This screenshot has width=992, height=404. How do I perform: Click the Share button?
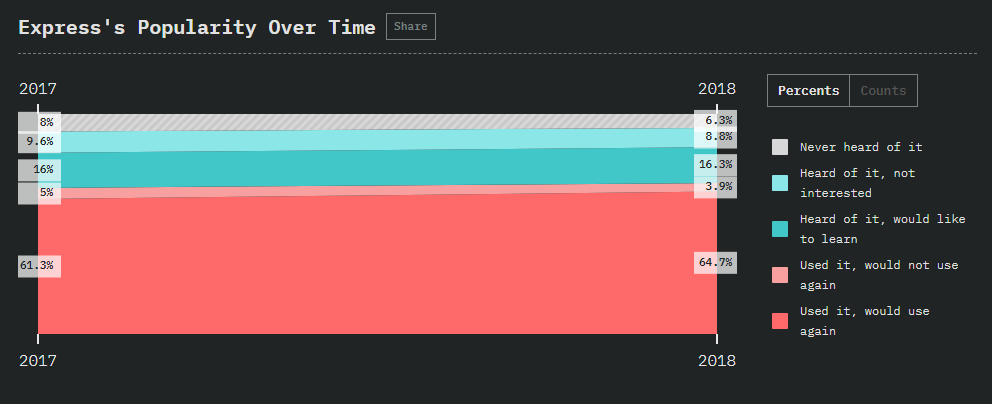click(x=411, y=27)
